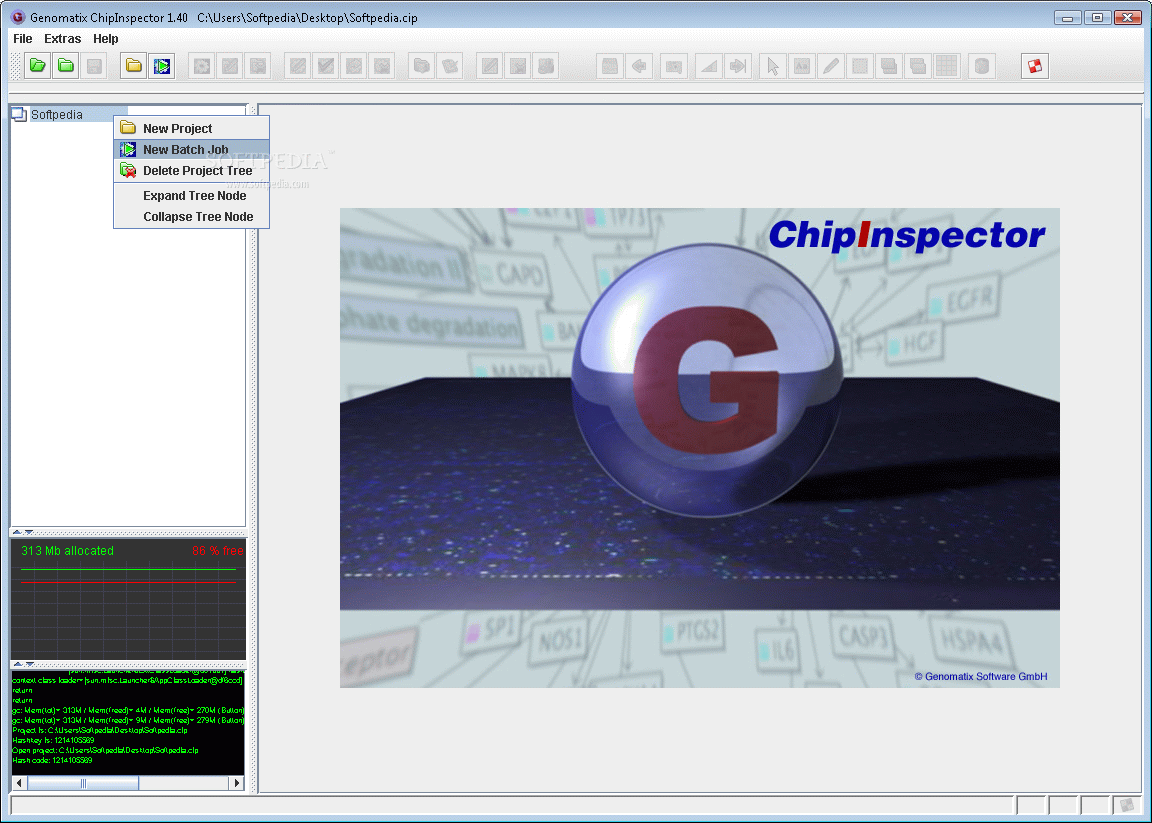Click down arrow on divider above memory monitor
The height and width of the screenshot is (823, 1152).
pos(29,531)
